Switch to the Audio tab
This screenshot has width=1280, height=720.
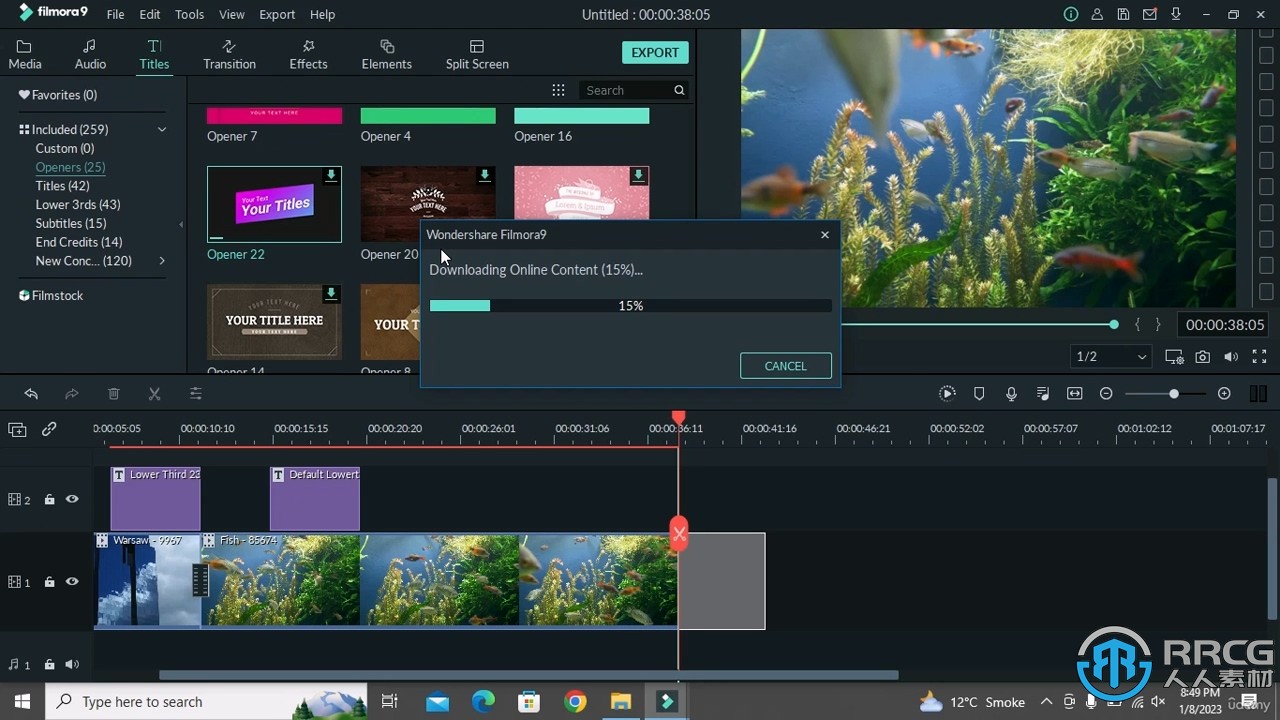coord(90,55)
